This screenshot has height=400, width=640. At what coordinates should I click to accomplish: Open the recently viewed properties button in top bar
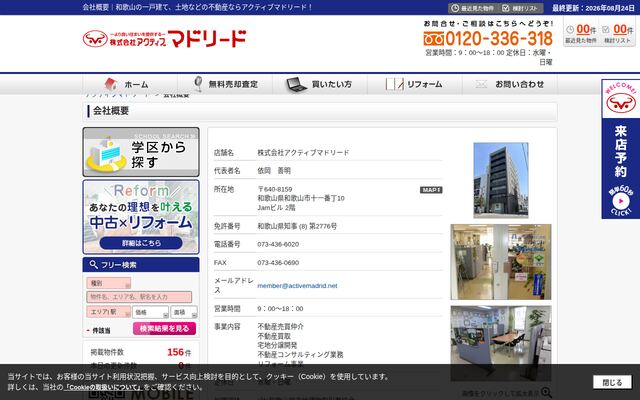pyautogui.click(x=473, y=8)
